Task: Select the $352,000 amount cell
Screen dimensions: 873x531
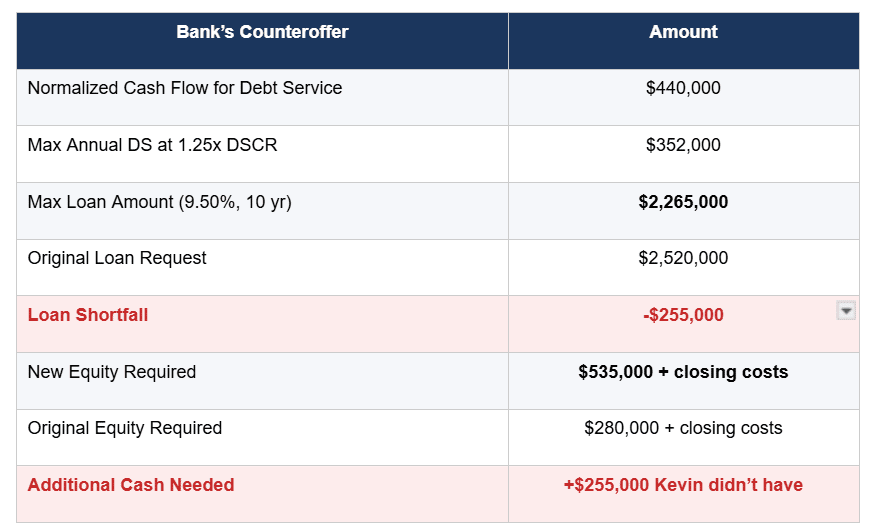Action: point(683,145)
